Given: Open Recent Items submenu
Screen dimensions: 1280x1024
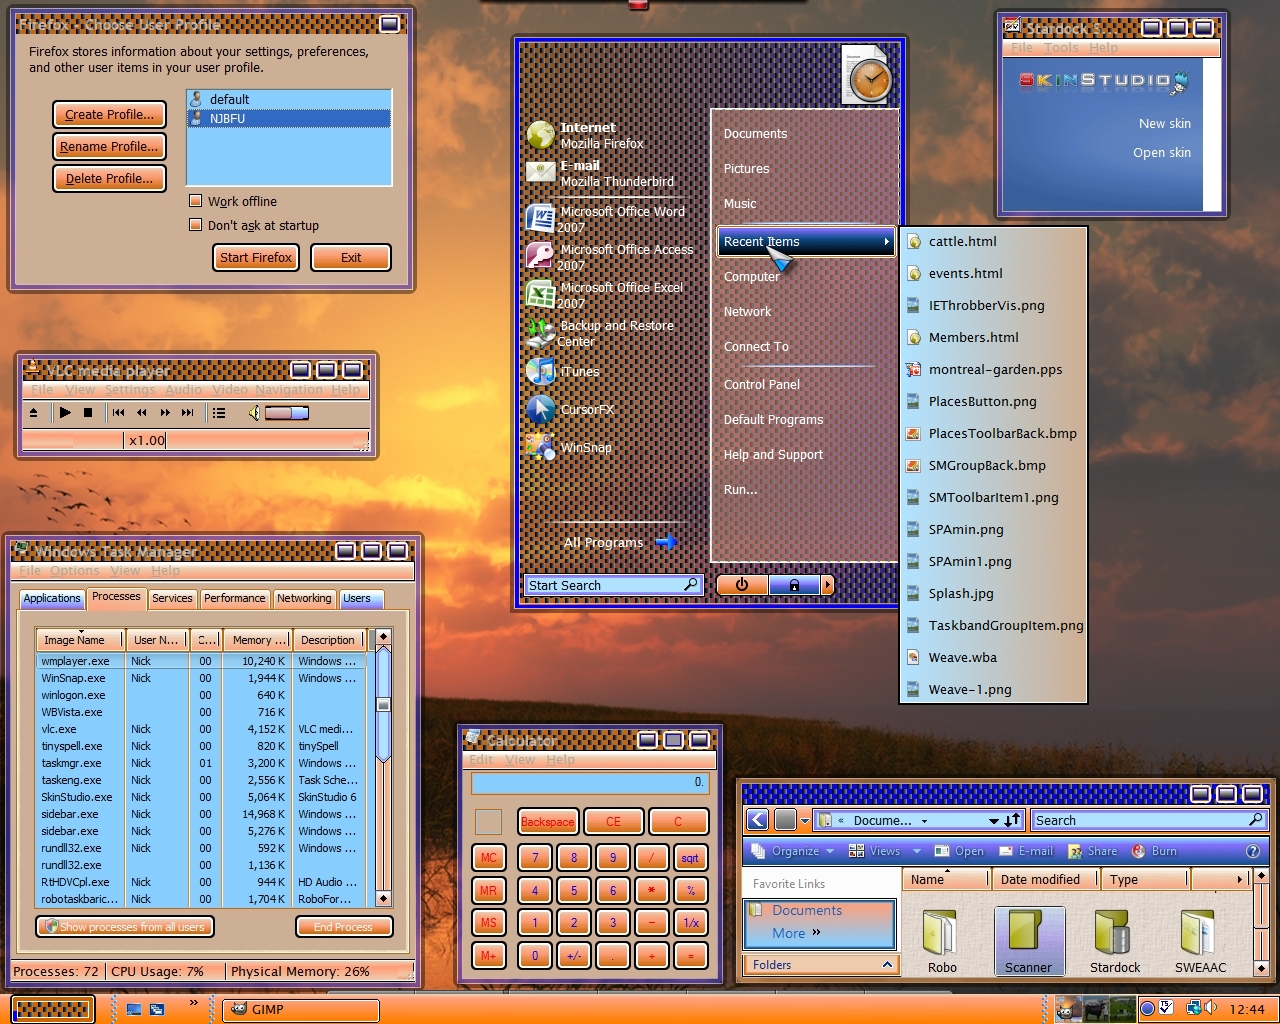Looking at the screenshot, I should point(805,241).
